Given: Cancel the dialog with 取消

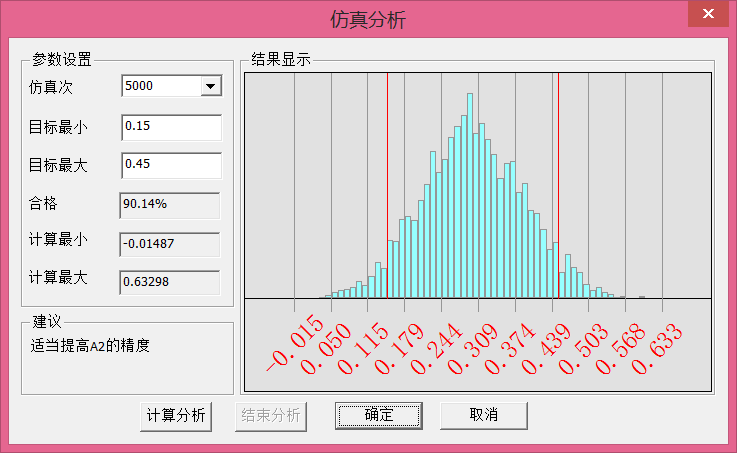Looking at the screenshot, I should tap(483, 415).
